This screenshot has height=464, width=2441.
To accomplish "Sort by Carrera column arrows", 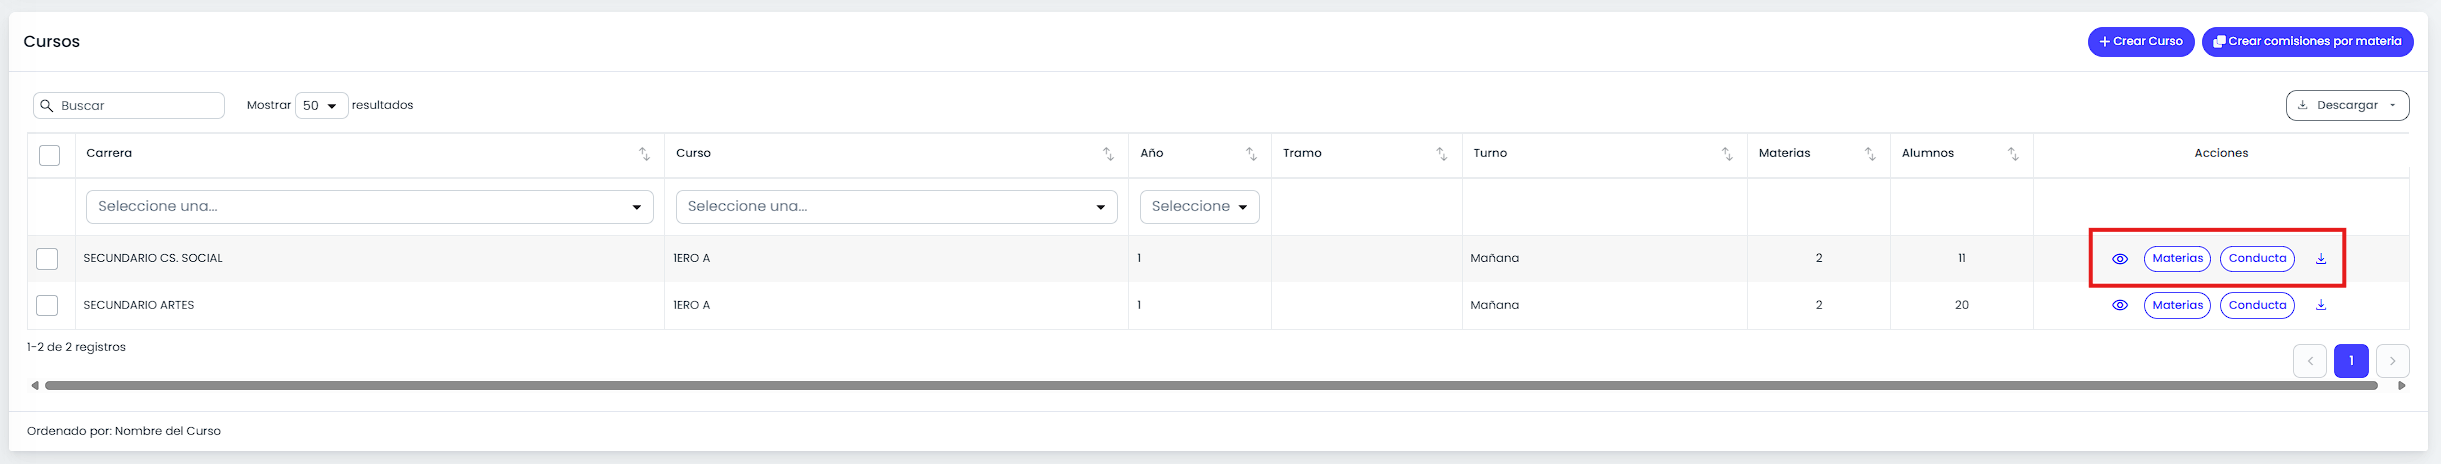I will pos(644,154).
